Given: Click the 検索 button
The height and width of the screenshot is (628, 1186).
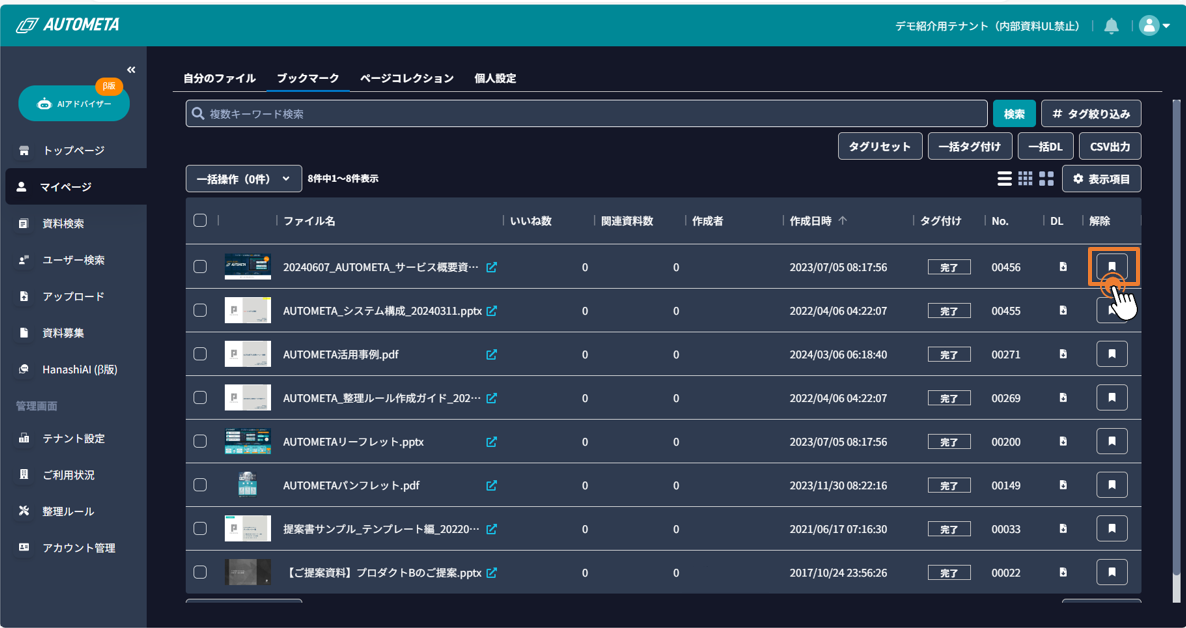Looking at the screenshot, I should pos(1014,113).
